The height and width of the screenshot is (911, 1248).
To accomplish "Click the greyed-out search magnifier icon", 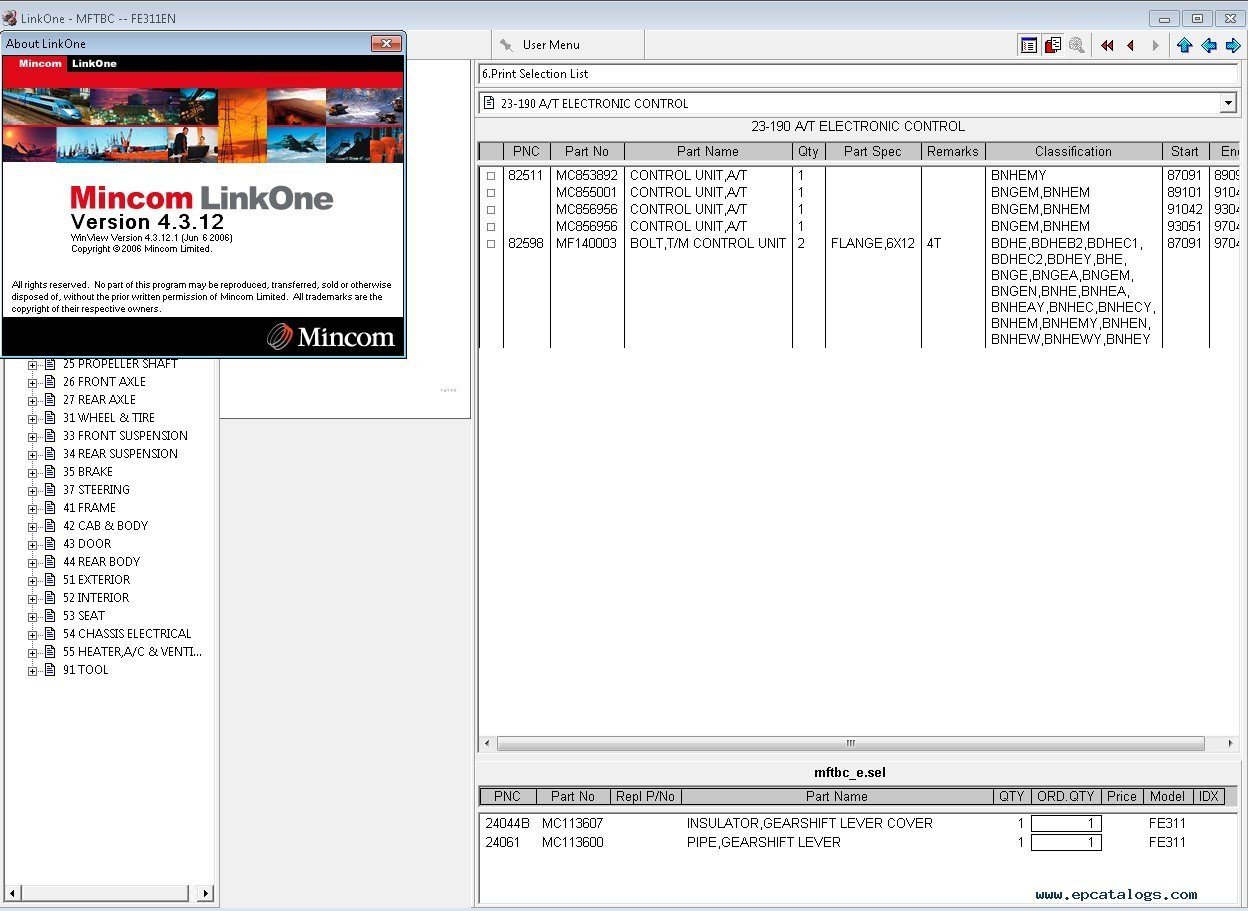I will (1077, 45).
